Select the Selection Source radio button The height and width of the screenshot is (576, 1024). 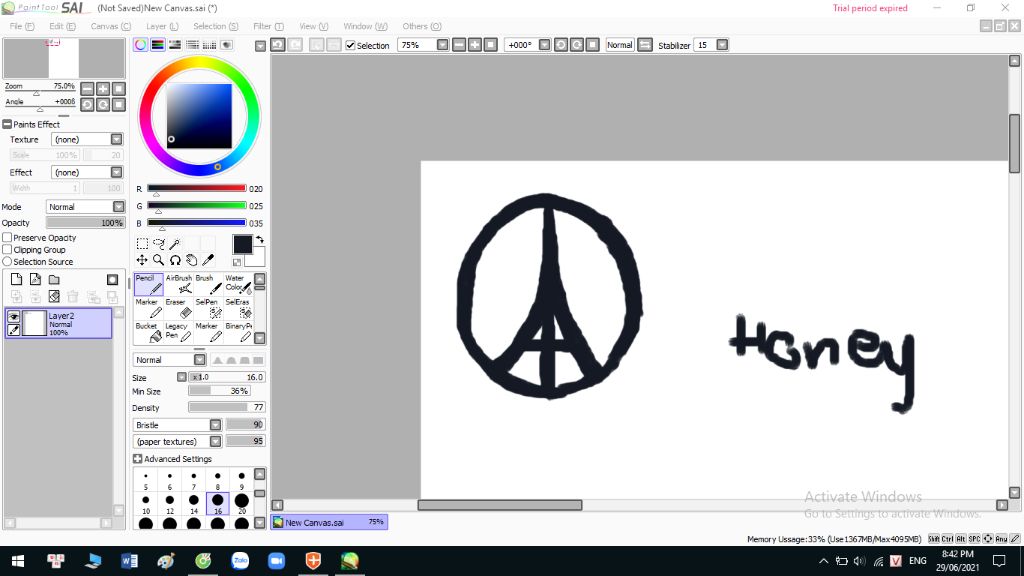(x=7, y=261)
